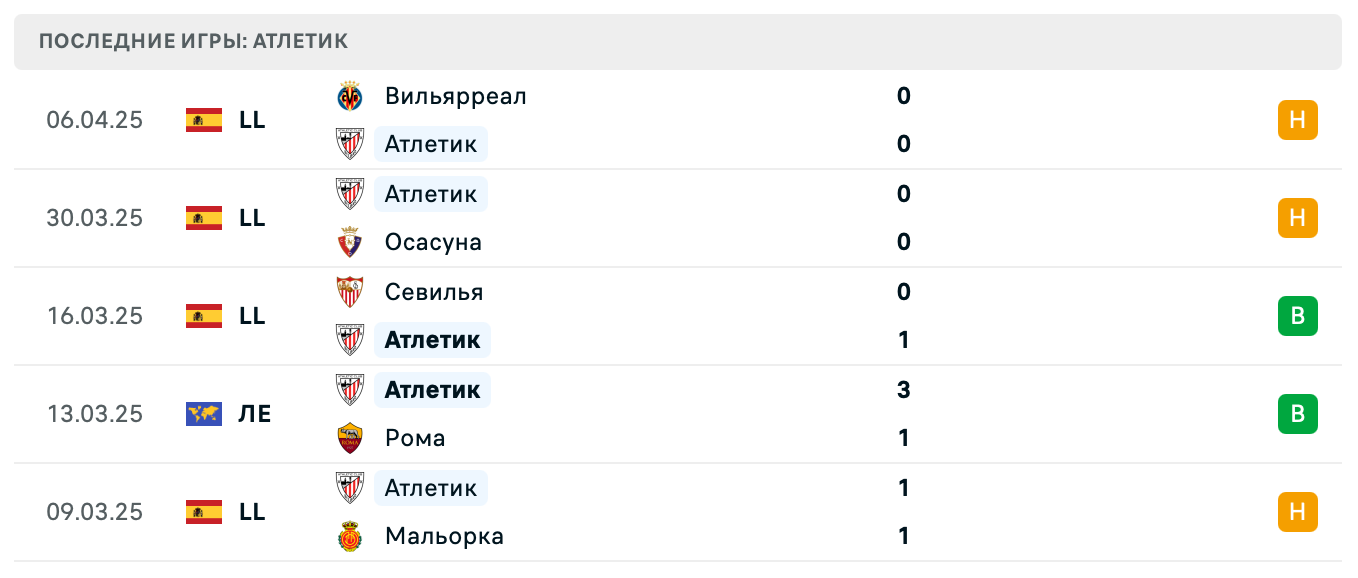Click the ЛЕ competition label
The image size is (1358, 578).
tap(255, 414)
